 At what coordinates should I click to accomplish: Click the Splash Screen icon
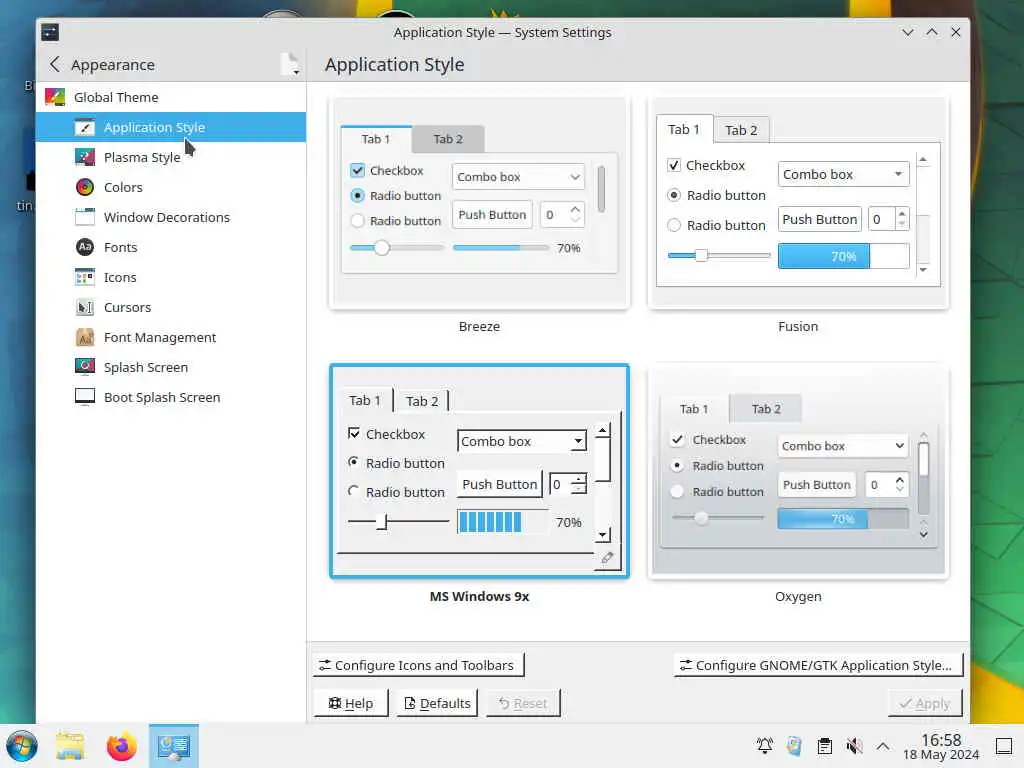pos(84,367)
